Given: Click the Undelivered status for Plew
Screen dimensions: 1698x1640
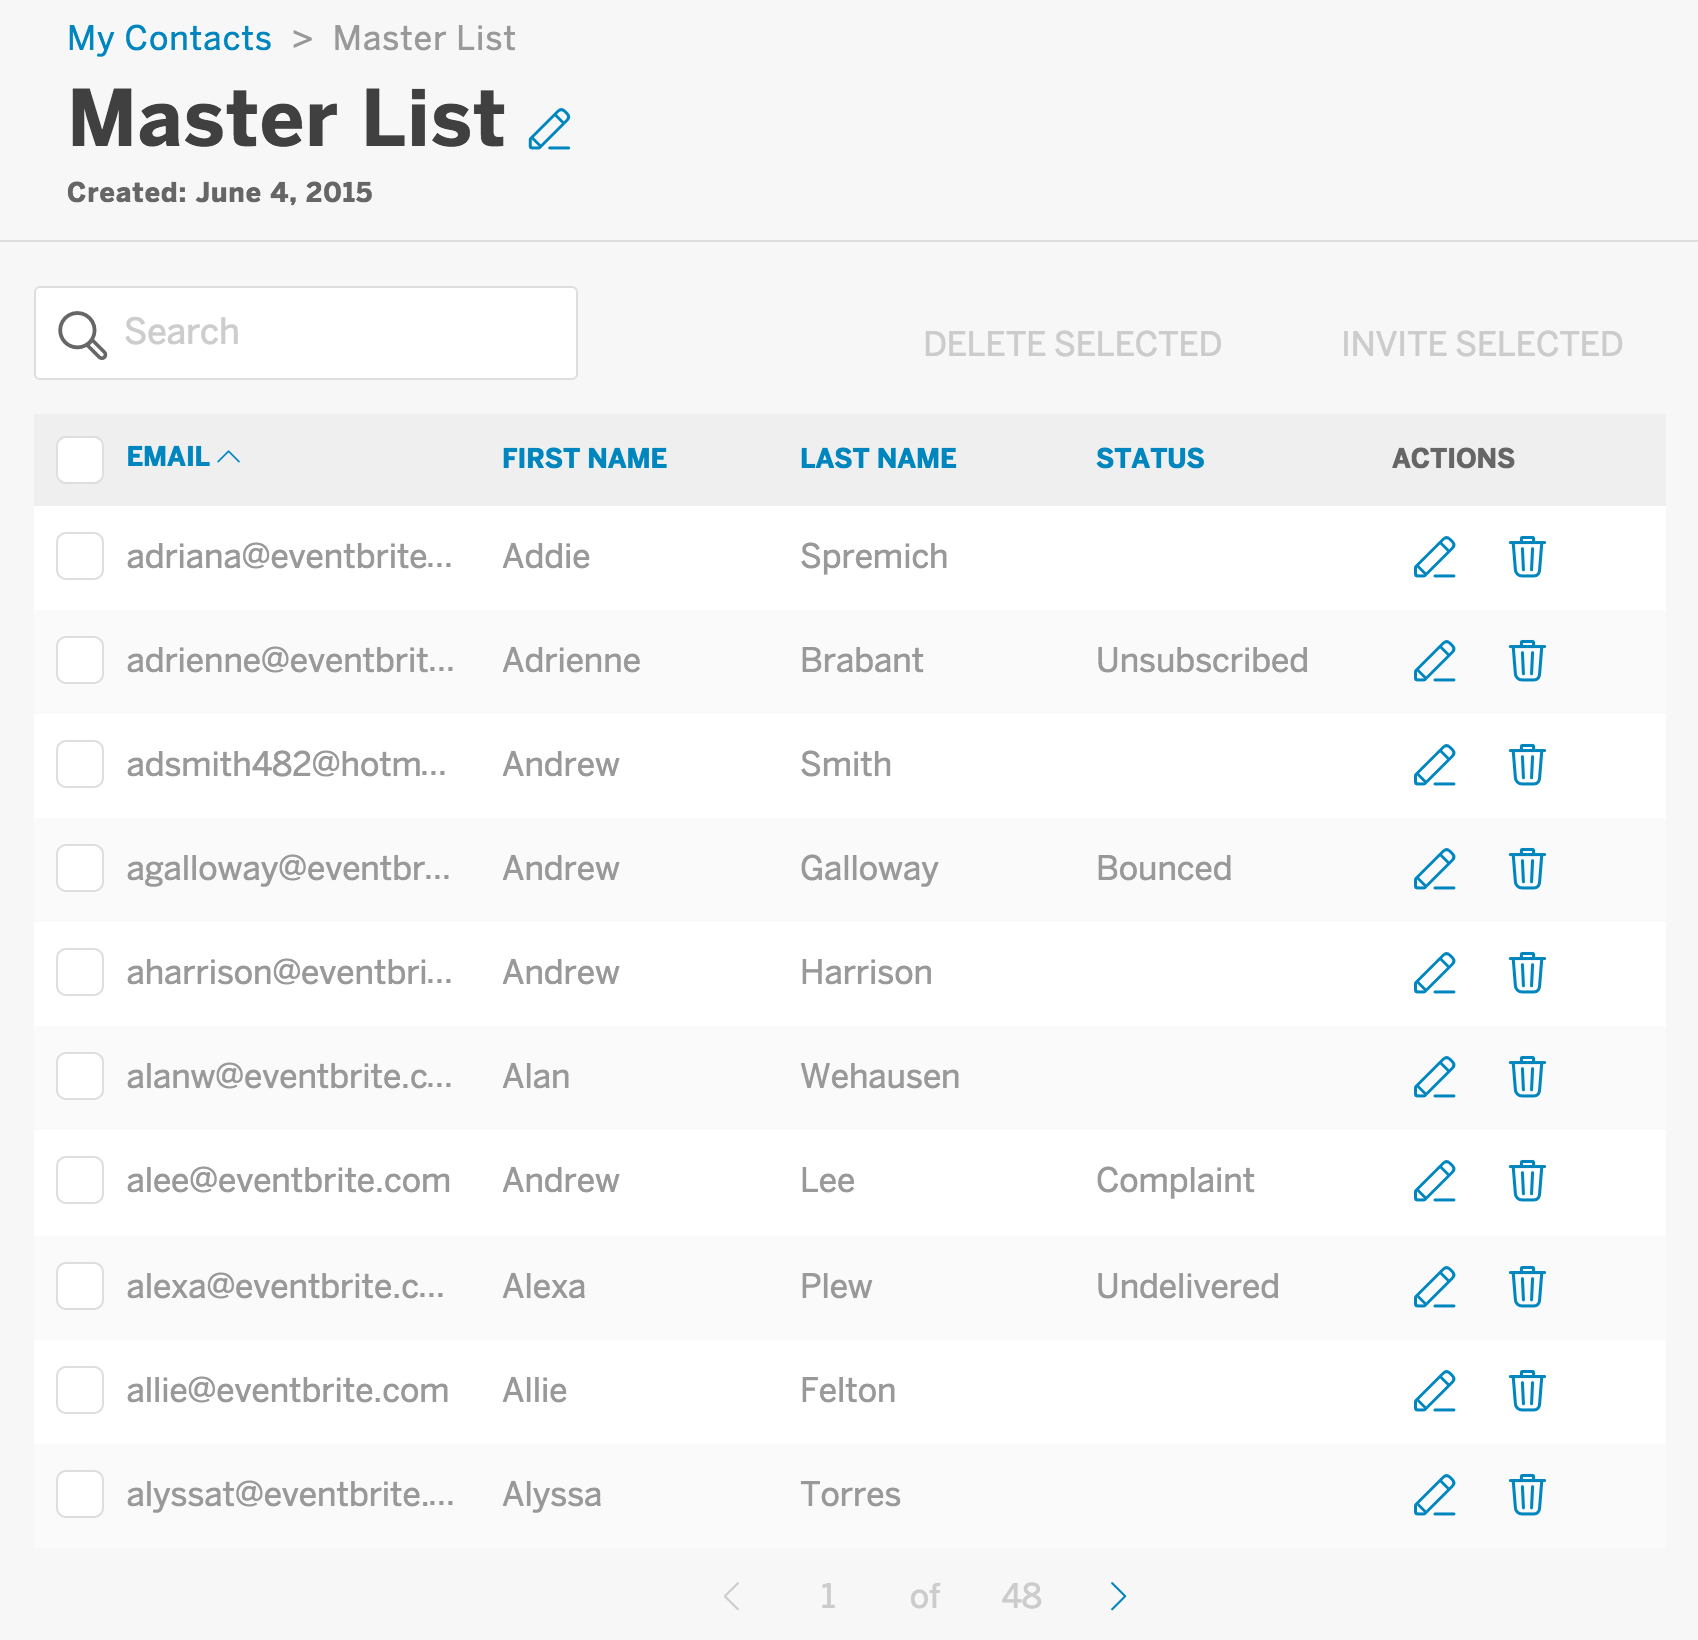Looking at the screenshot, I should pyautogui.click(x=1188, y=1286).
